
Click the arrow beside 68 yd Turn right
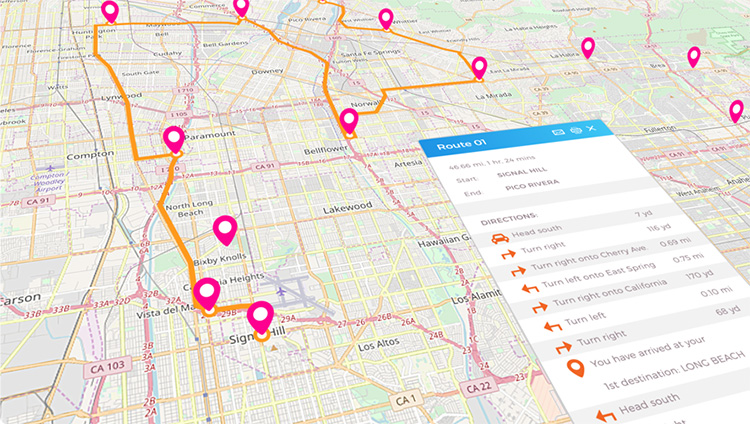tap(563, 347)
